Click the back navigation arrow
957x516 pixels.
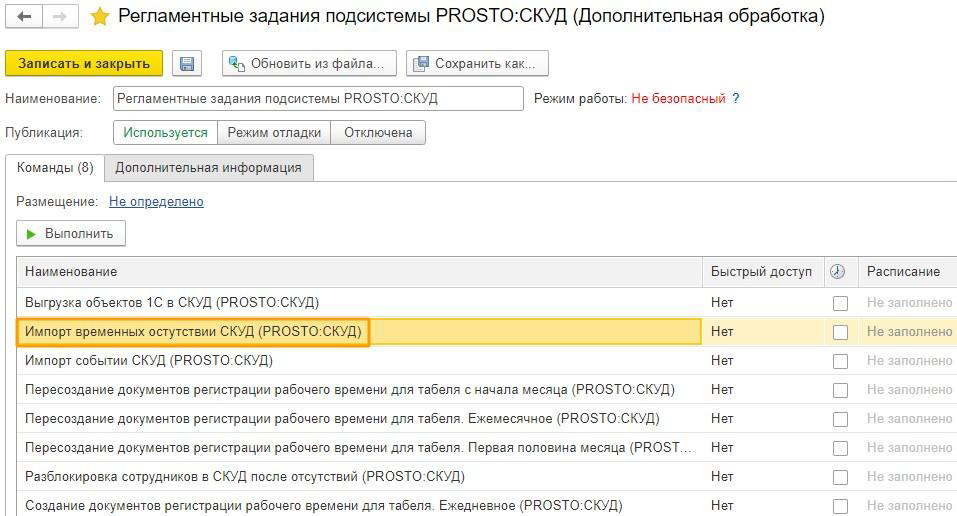click(24, 17)
